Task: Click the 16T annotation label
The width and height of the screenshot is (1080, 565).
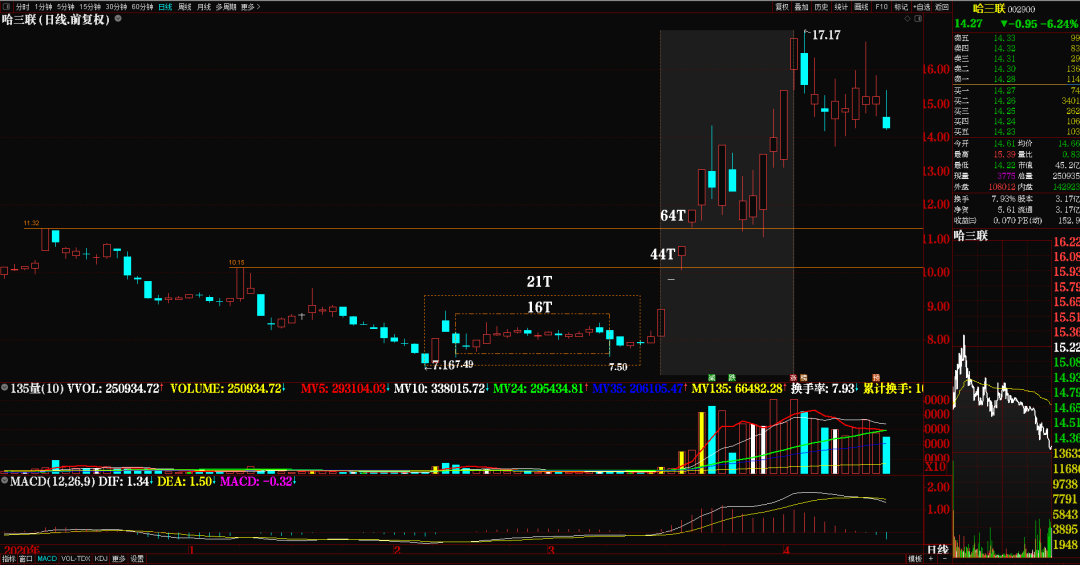Action: point(540,307)
